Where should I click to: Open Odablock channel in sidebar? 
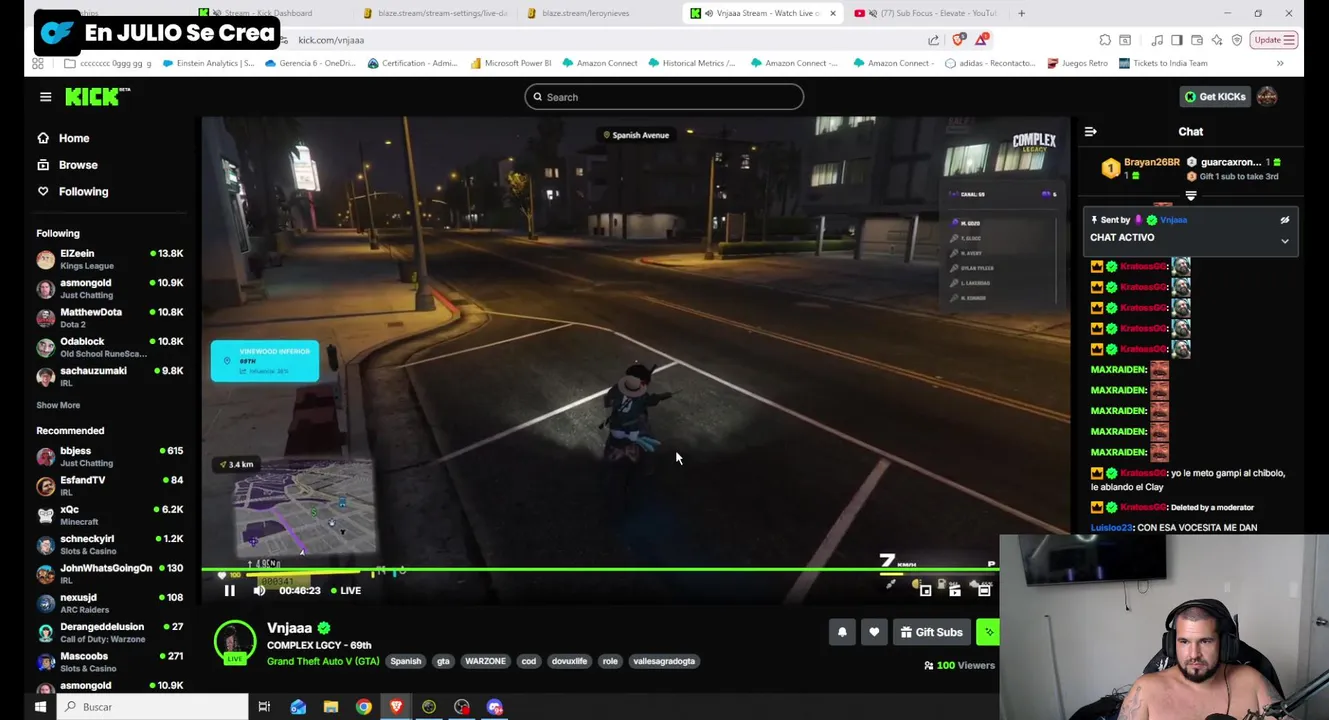pyautogui.click(x=110, y=347)
